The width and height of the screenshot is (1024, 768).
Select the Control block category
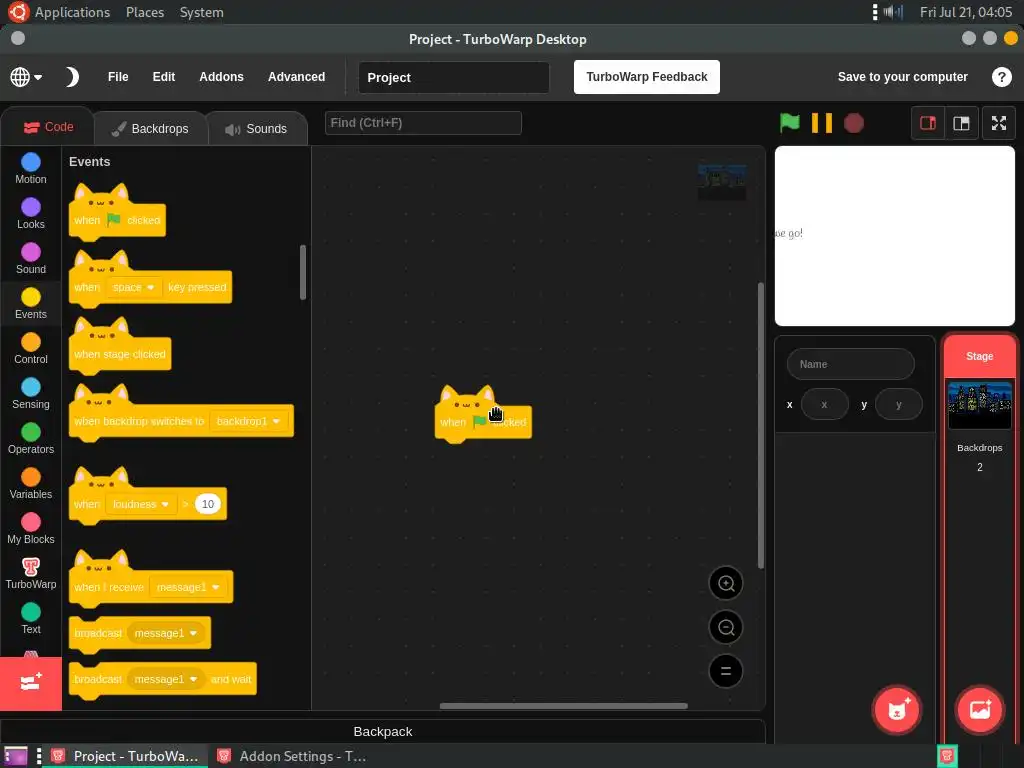pos(31,349)
